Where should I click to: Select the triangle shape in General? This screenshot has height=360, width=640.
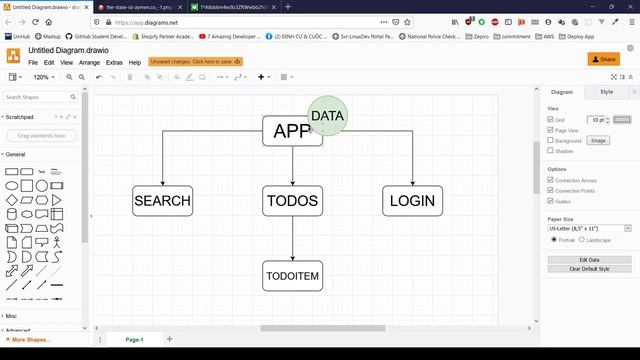(x=57, y=200)
